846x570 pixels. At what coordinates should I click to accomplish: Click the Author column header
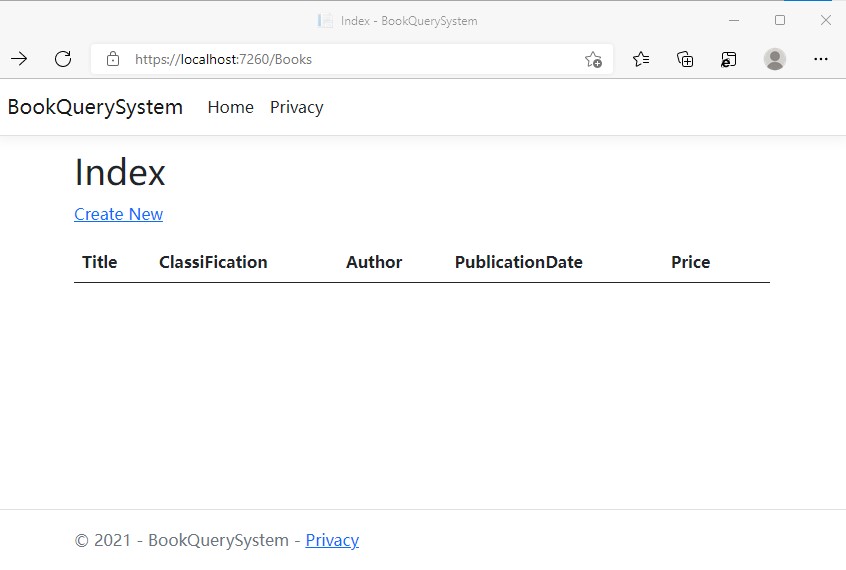[374, 262]
